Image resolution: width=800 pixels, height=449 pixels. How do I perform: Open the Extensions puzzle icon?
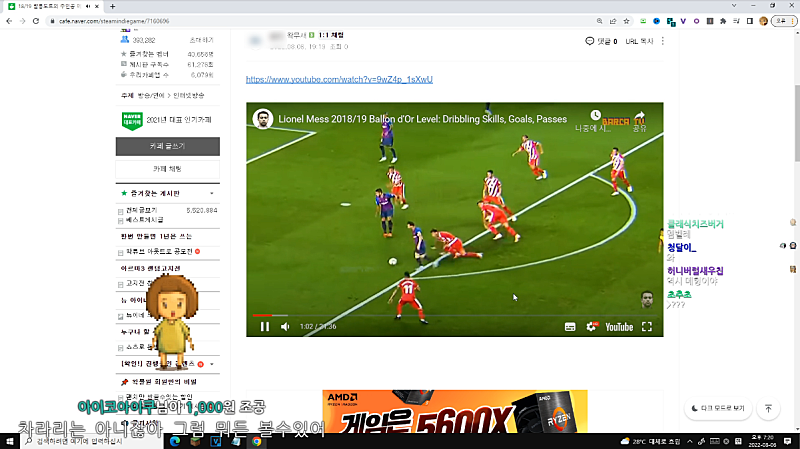click(723, 21)
